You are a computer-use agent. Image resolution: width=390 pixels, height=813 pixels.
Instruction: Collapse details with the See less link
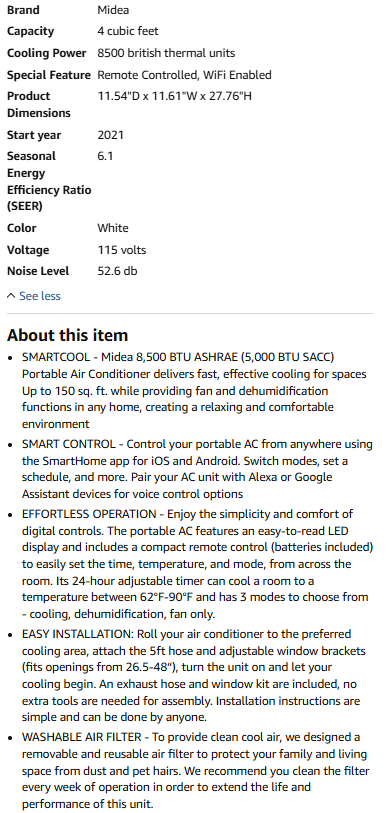coord(39,296)
